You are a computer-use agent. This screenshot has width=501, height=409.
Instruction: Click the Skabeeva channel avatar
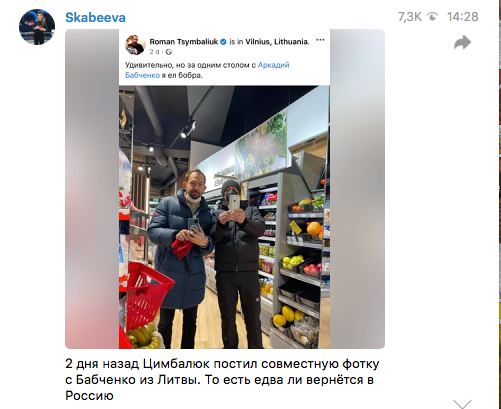coord(37,27)
